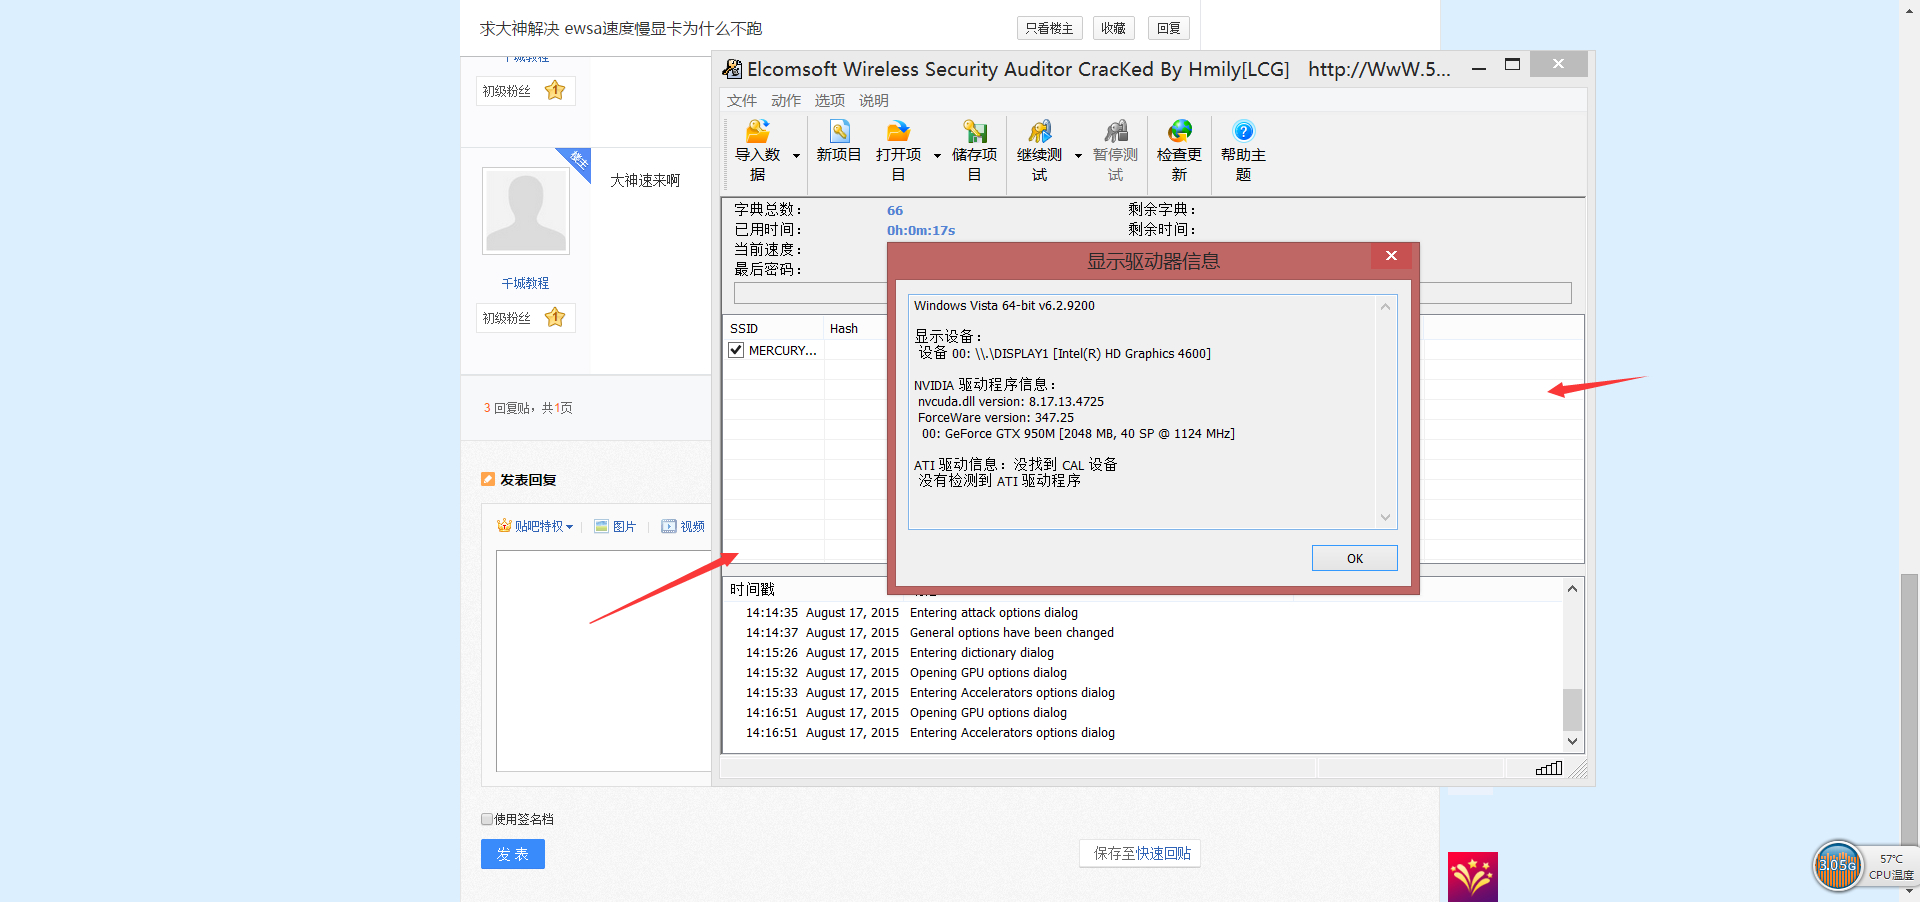Screen dimensions: 1920x902
Task: Click the Import Data (导入数据) toolbar icon
Action: point(758,131)
